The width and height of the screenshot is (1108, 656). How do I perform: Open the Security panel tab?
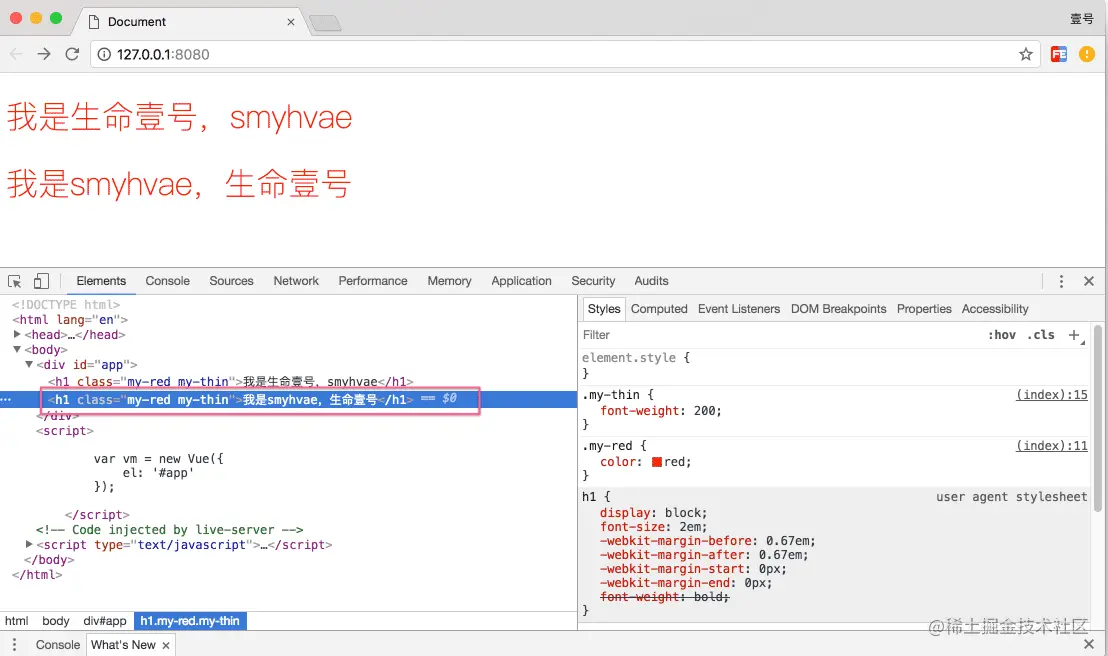point(593,281)
